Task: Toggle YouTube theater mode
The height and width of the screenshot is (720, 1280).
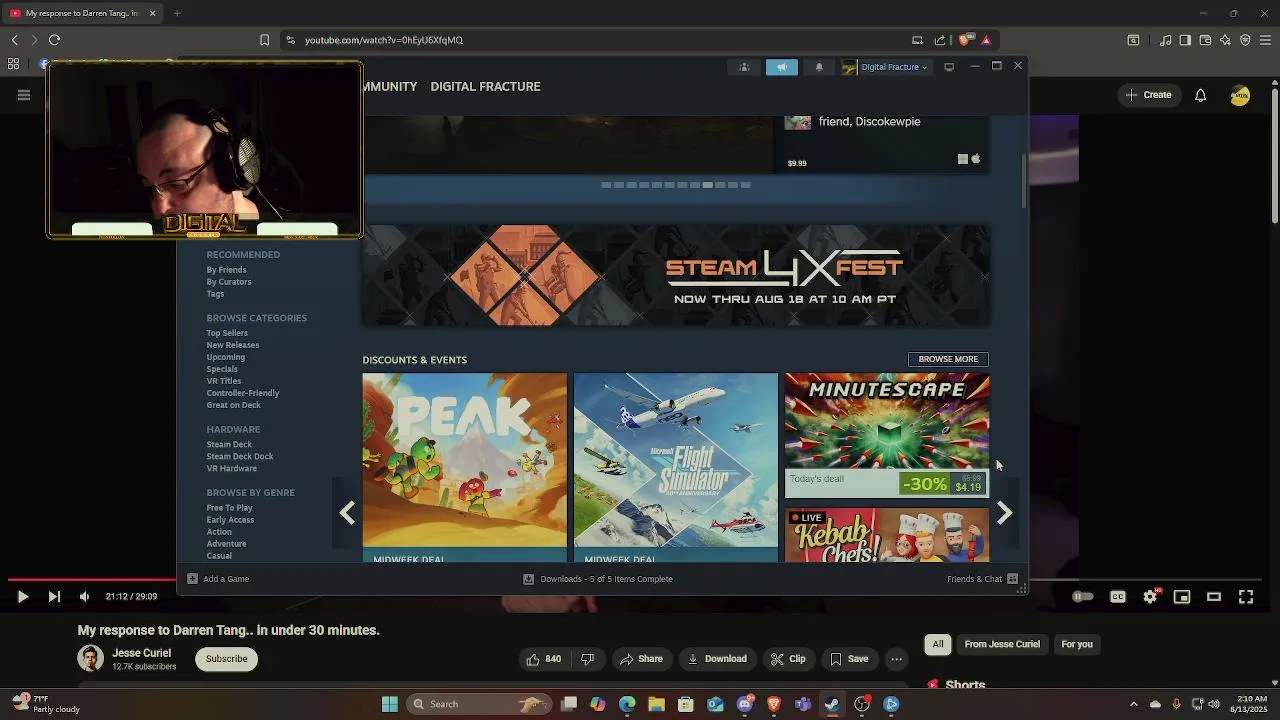Action: 1214,597
